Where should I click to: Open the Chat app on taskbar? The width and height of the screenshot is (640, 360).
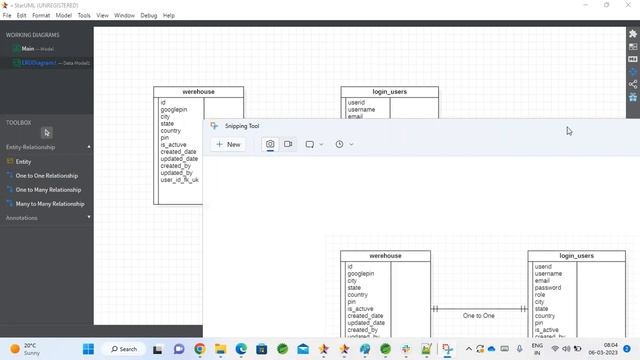[x=179, y=349]
